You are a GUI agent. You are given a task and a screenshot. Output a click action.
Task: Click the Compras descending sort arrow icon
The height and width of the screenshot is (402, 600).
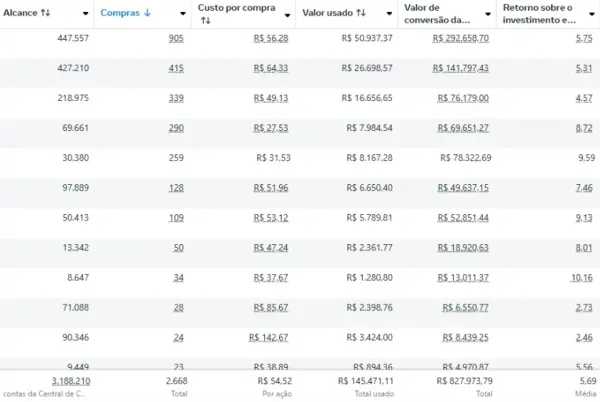point(147,13)
